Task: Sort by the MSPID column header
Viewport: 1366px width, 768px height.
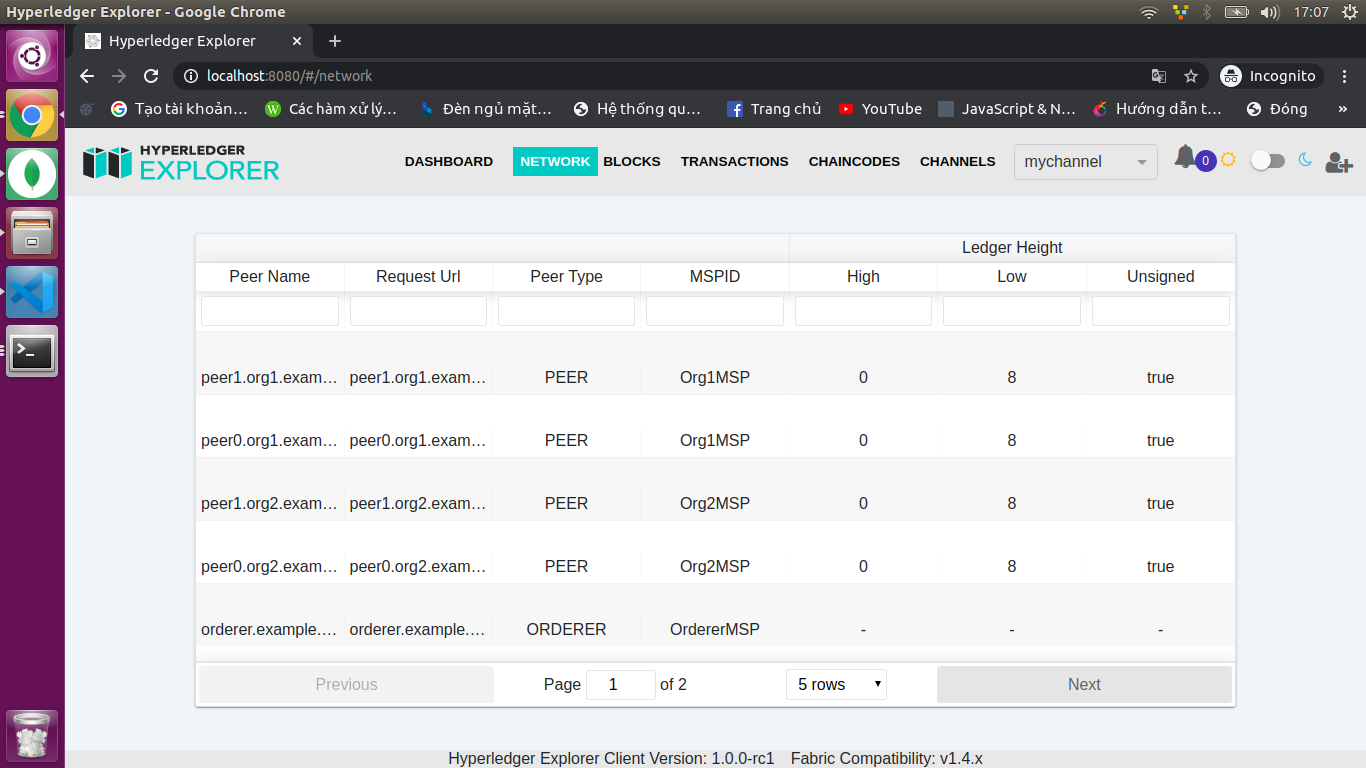Action: pos(715,276)
